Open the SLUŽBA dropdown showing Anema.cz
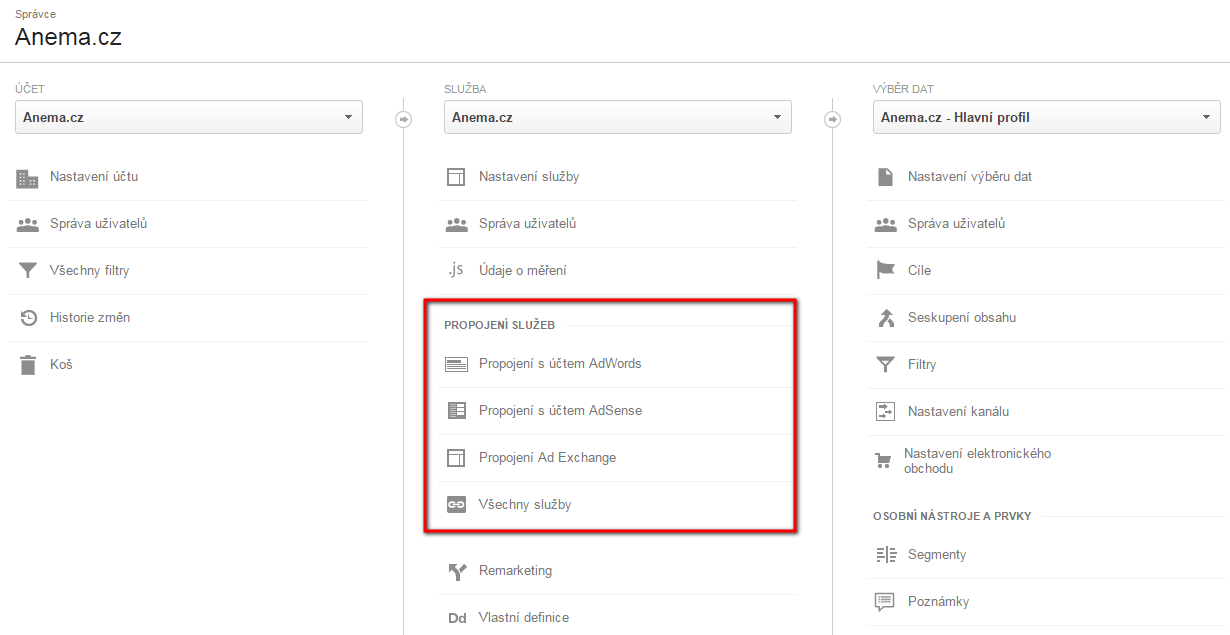Image resolution: width=1230 pixels, height=635 pixels. pyautogui.click(x=618, y=117)
